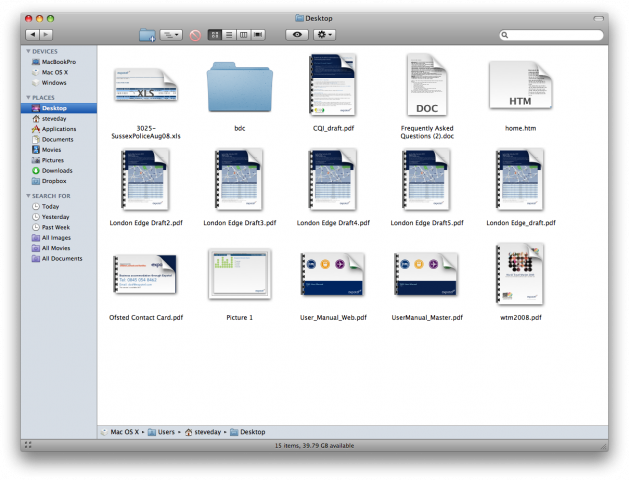Click the sidebar grip icon at bottom-left of window
Viewport: 629px width, 480px height.
pos(28,445)
